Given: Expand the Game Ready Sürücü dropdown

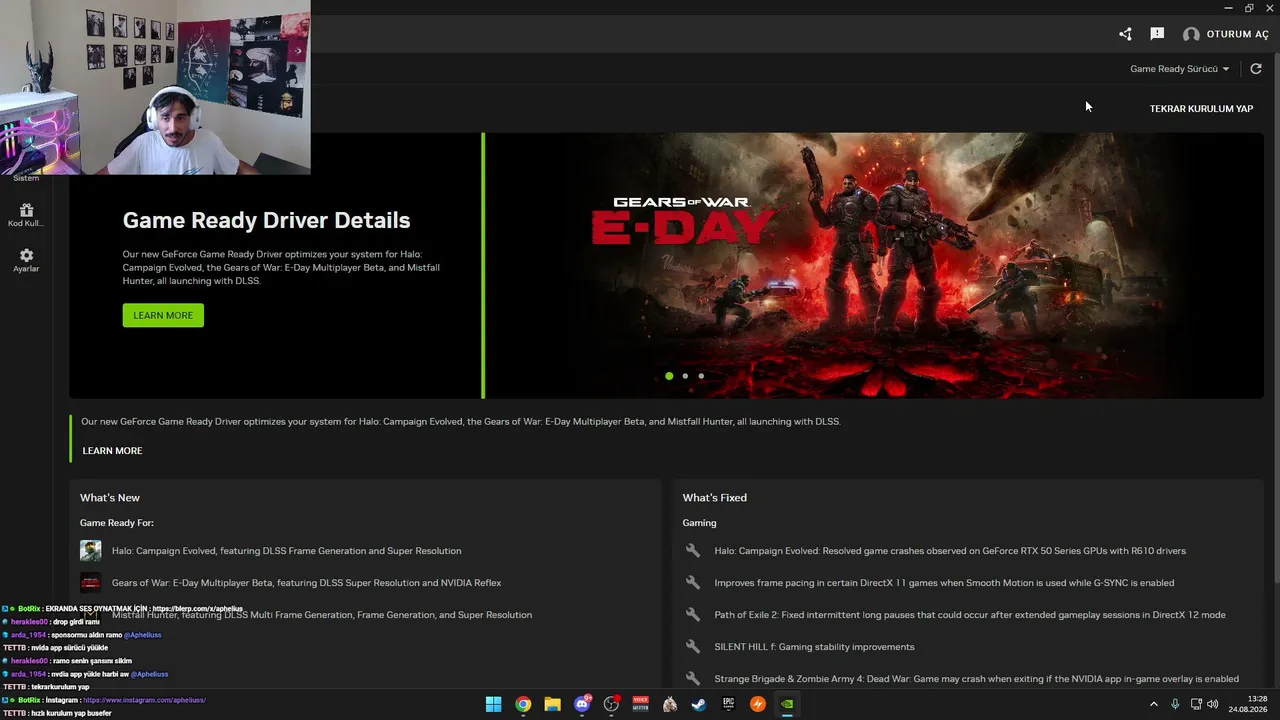Looking at the screenshot, I should click(1180, 69).
